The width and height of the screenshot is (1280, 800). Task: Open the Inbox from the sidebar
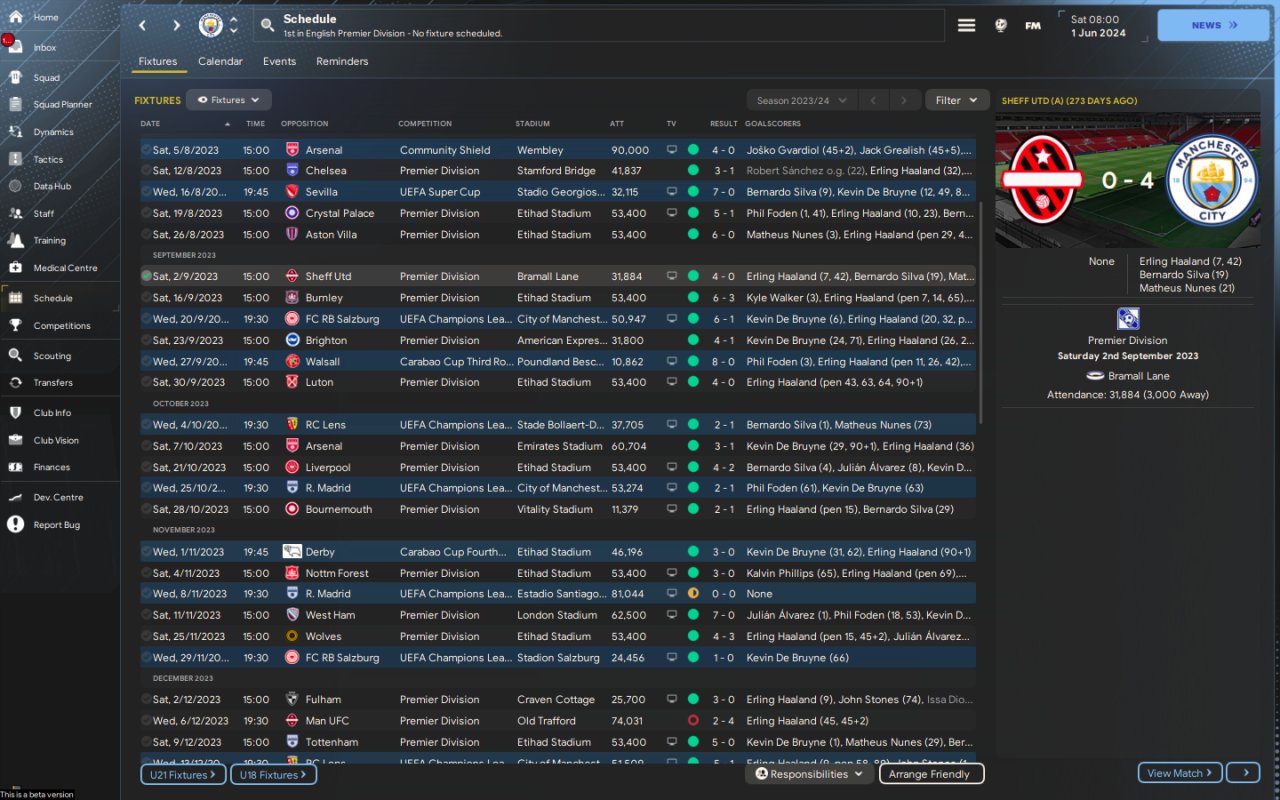(x=45, y=47)
